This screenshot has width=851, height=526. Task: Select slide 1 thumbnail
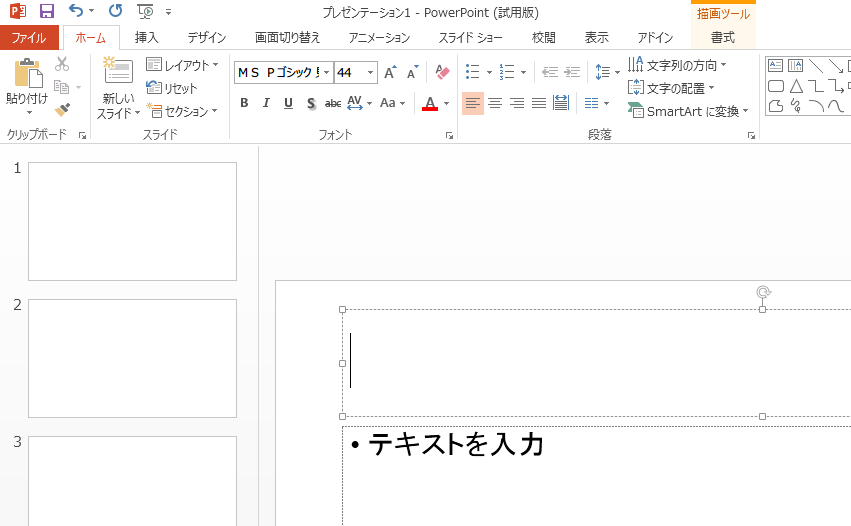pyautogui.click(x=132, y=221)
